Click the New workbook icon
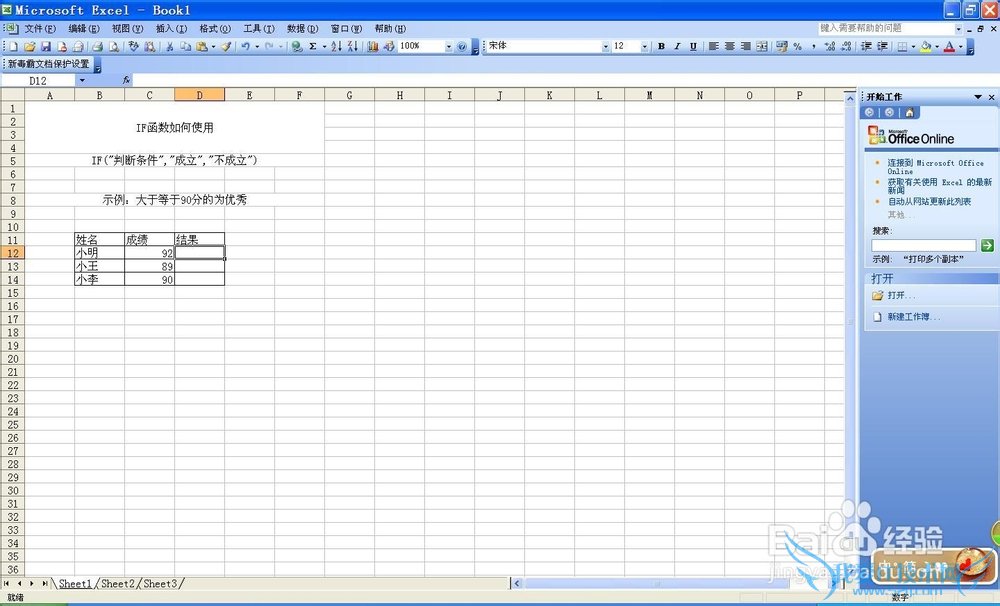1000x606 pixels. tap(13, 47)
